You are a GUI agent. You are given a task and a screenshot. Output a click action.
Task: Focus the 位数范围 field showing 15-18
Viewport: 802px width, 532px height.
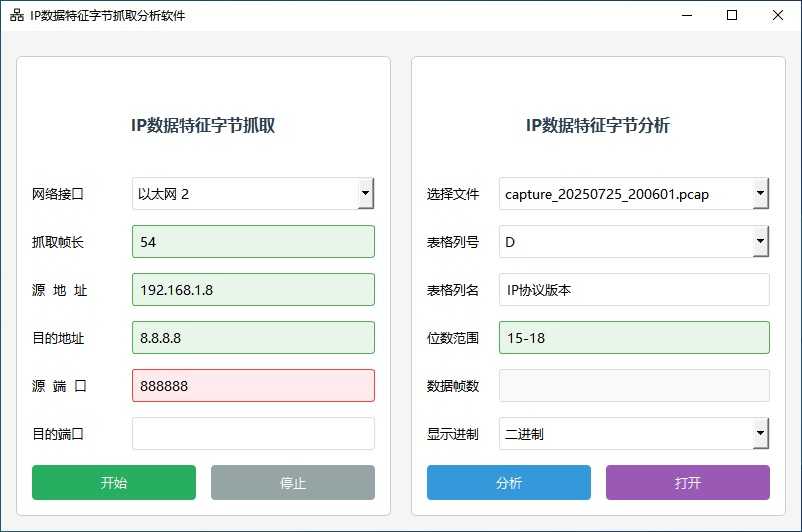[634, 338]
